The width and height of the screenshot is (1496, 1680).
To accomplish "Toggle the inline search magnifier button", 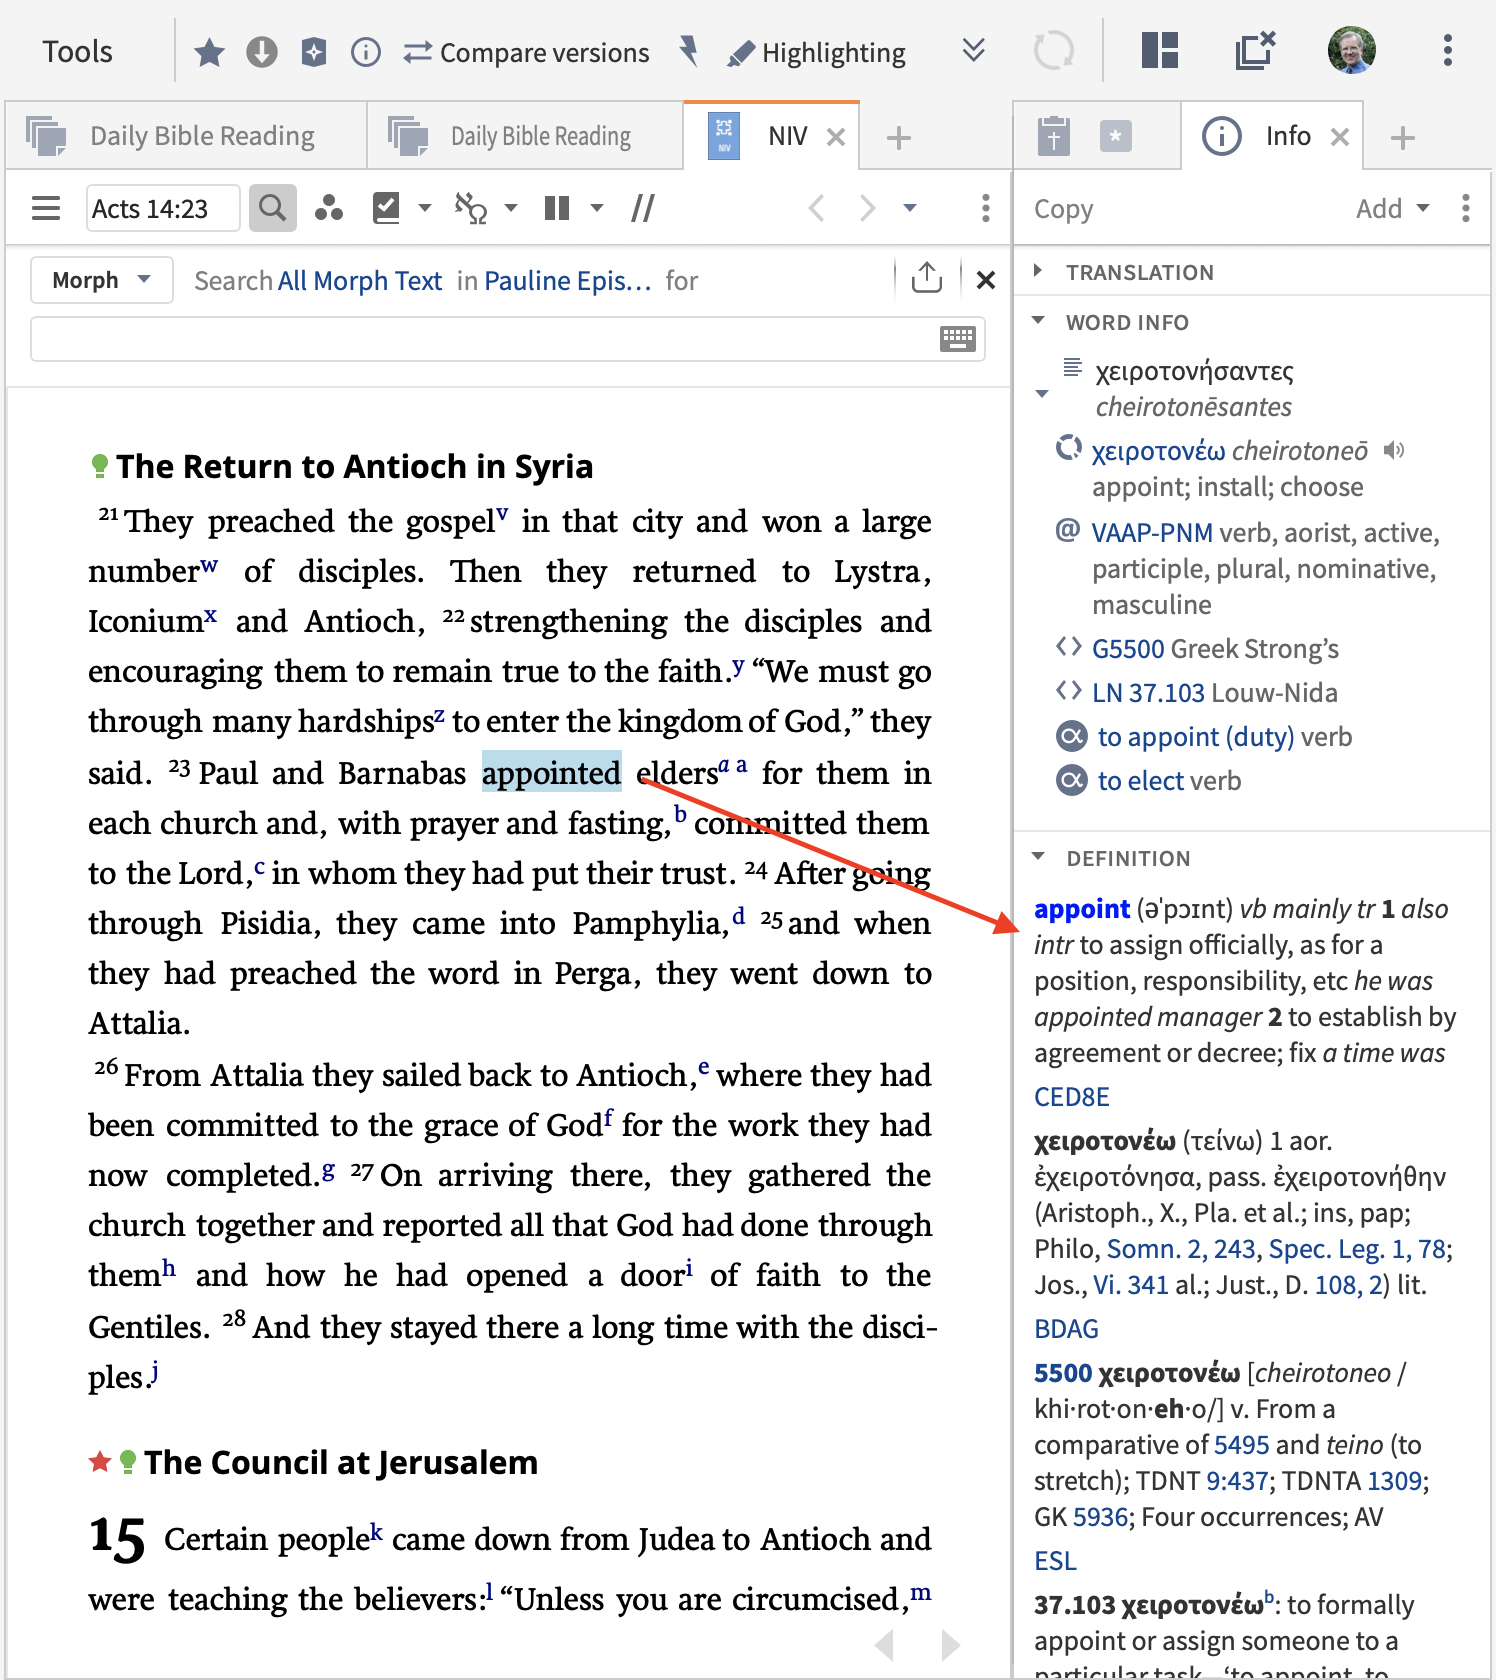I will pos(273,208).
